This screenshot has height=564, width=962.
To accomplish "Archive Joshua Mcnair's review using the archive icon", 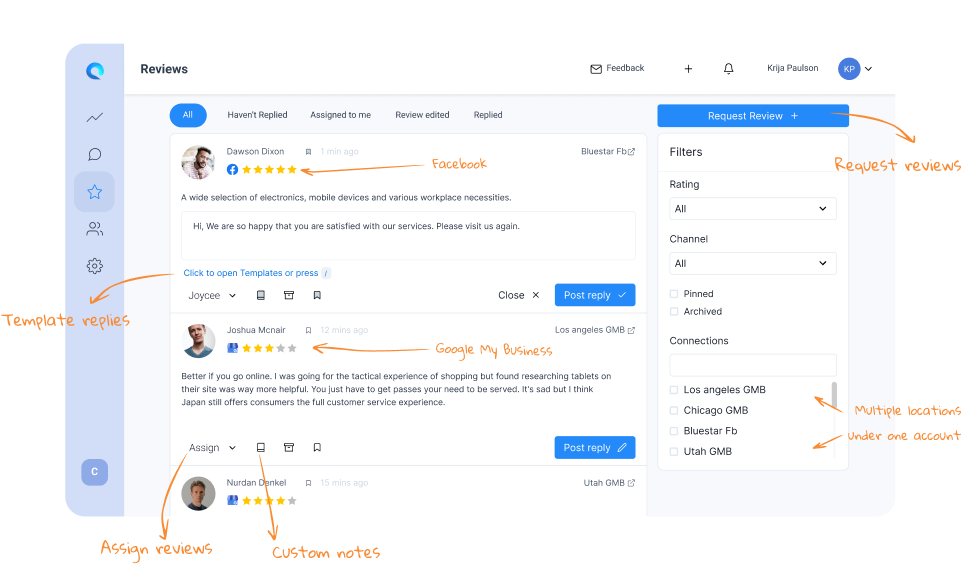I will [289, 447].
